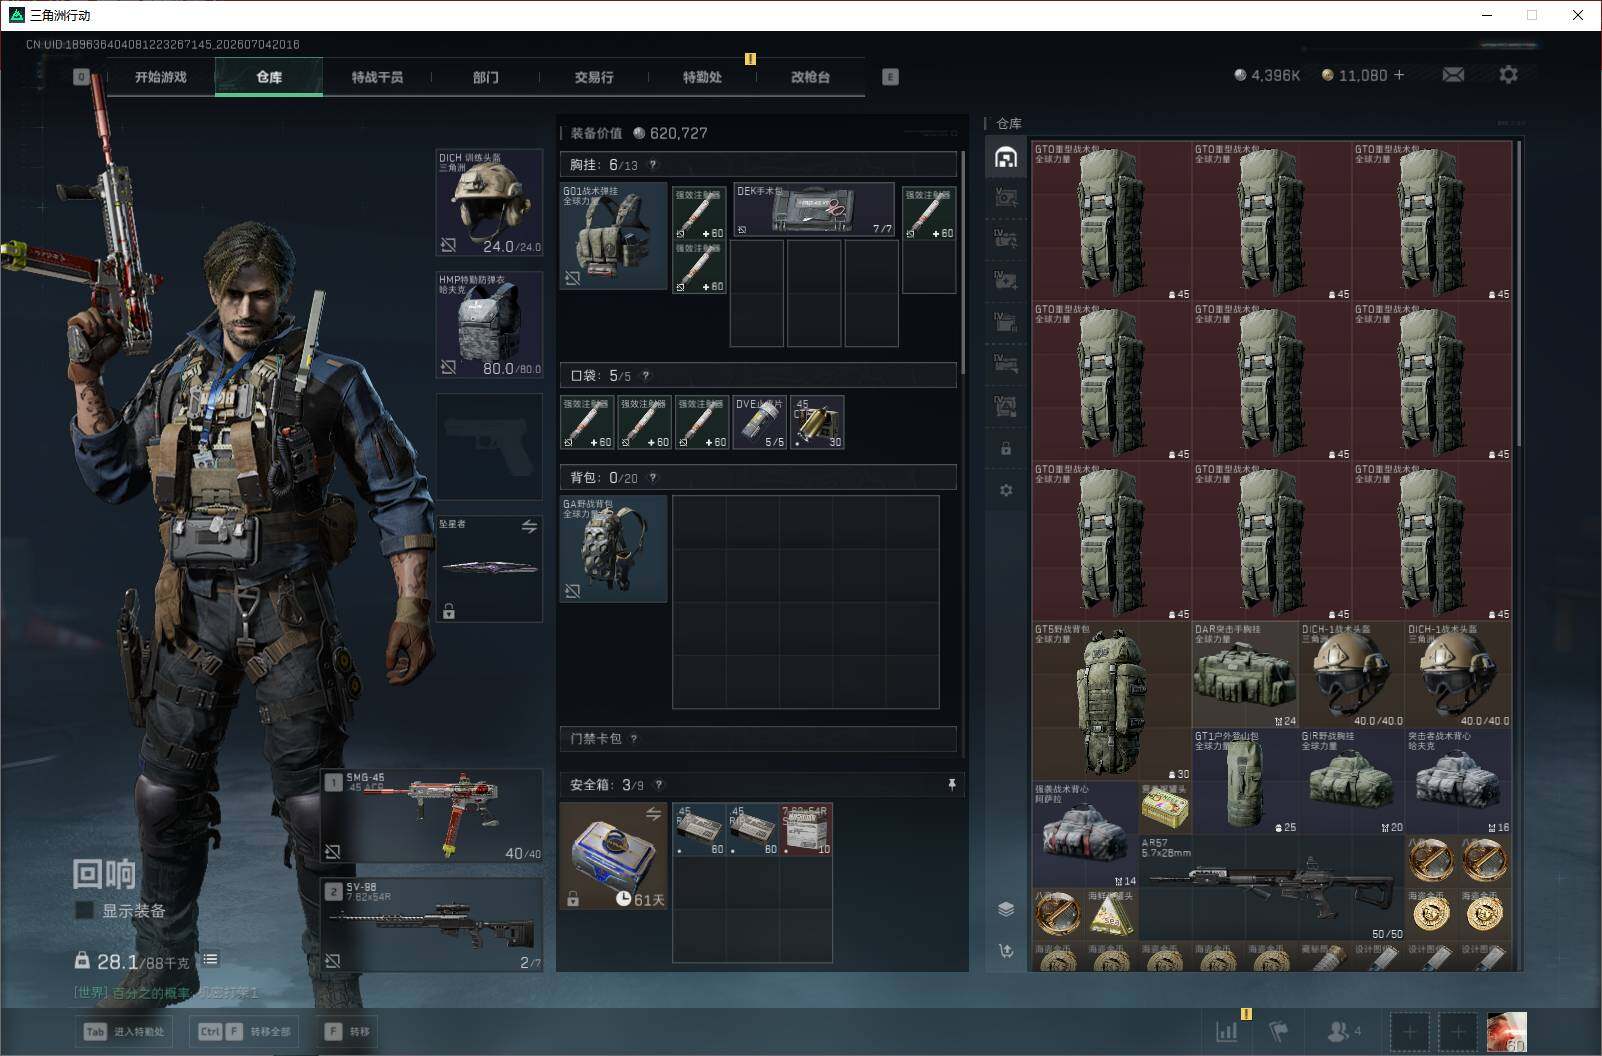The height and width of the screenshot is (1056, 1602).
Task: Click the F 转移 button
Action: (x=347, y=1031)
